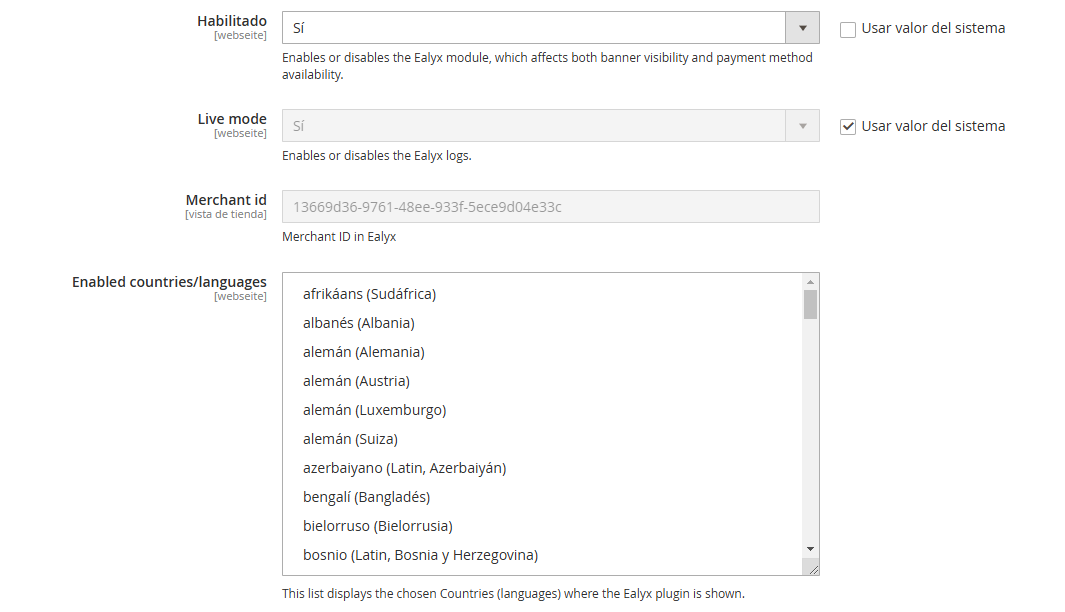Click the Habilitado dropdown arrow button
Screen dimensions: 1065x612
click(x=802, y=28)
